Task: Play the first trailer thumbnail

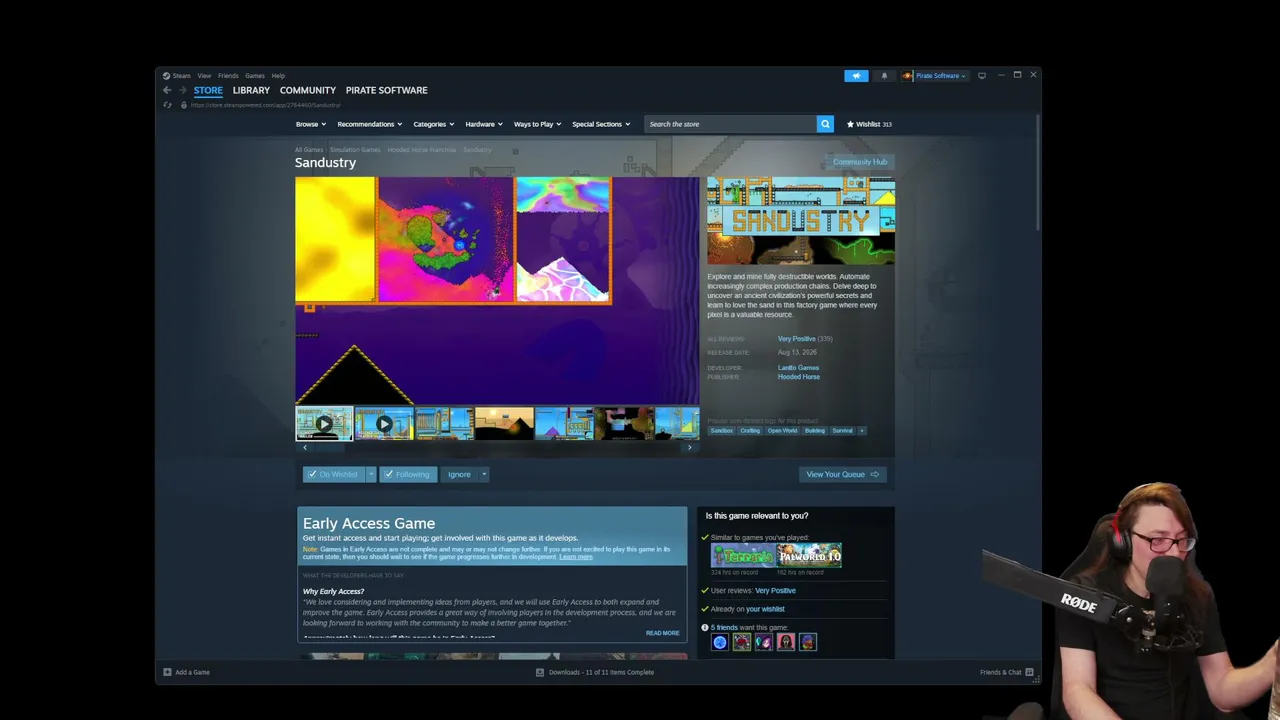Action: [324, 423]
